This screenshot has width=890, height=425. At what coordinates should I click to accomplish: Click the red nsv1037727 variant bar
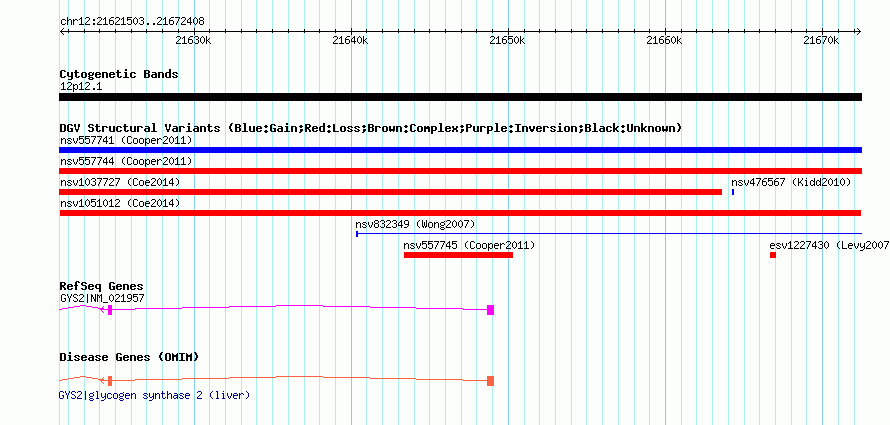coord(391,192)
